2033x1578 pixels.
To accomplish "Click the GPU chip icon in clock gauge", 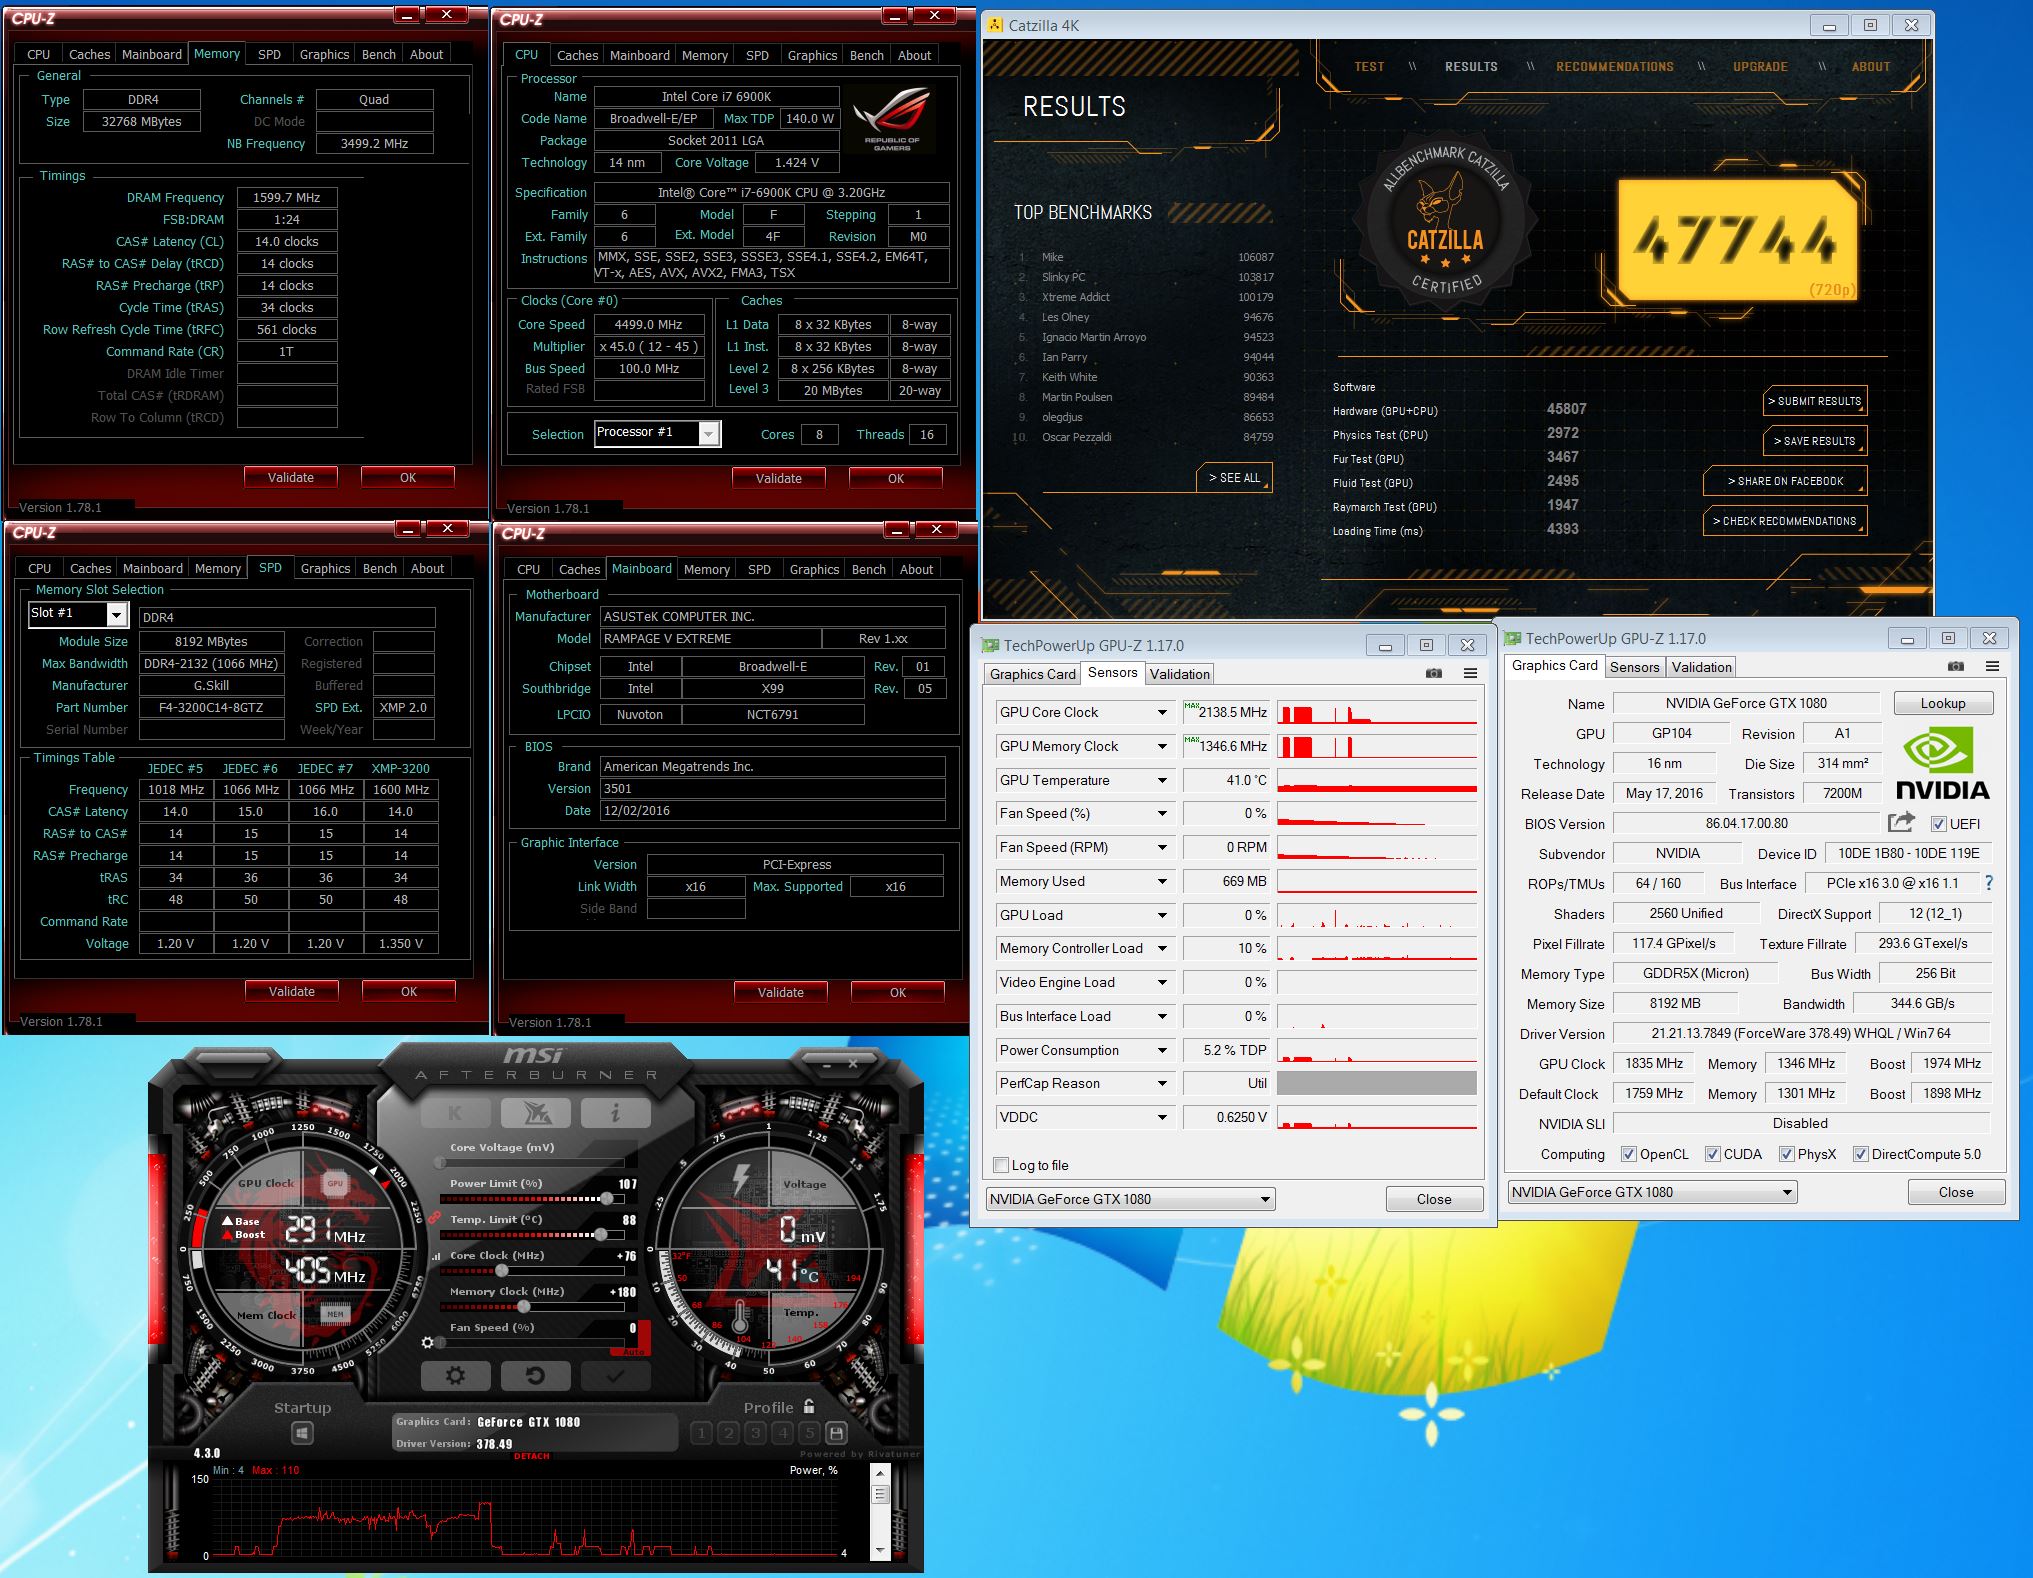I will click(x=335, y=1183).
